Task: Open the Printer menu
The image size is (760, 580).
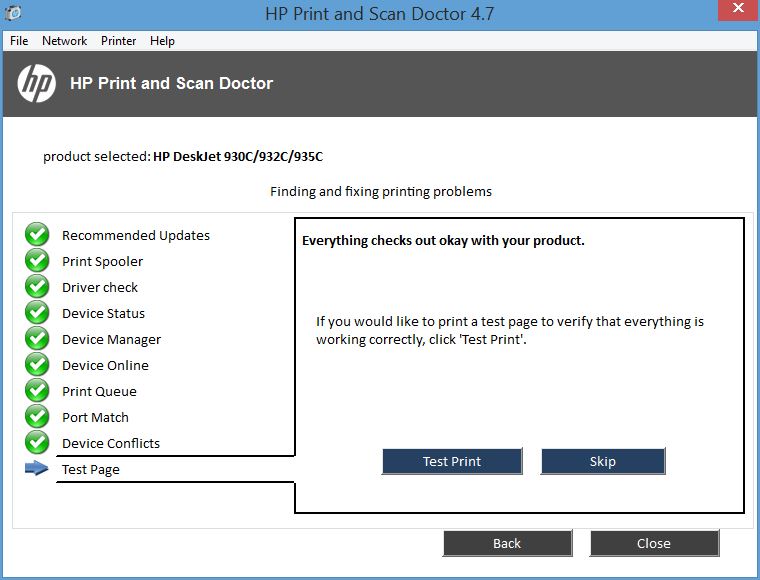Action: tap(118, 41)
